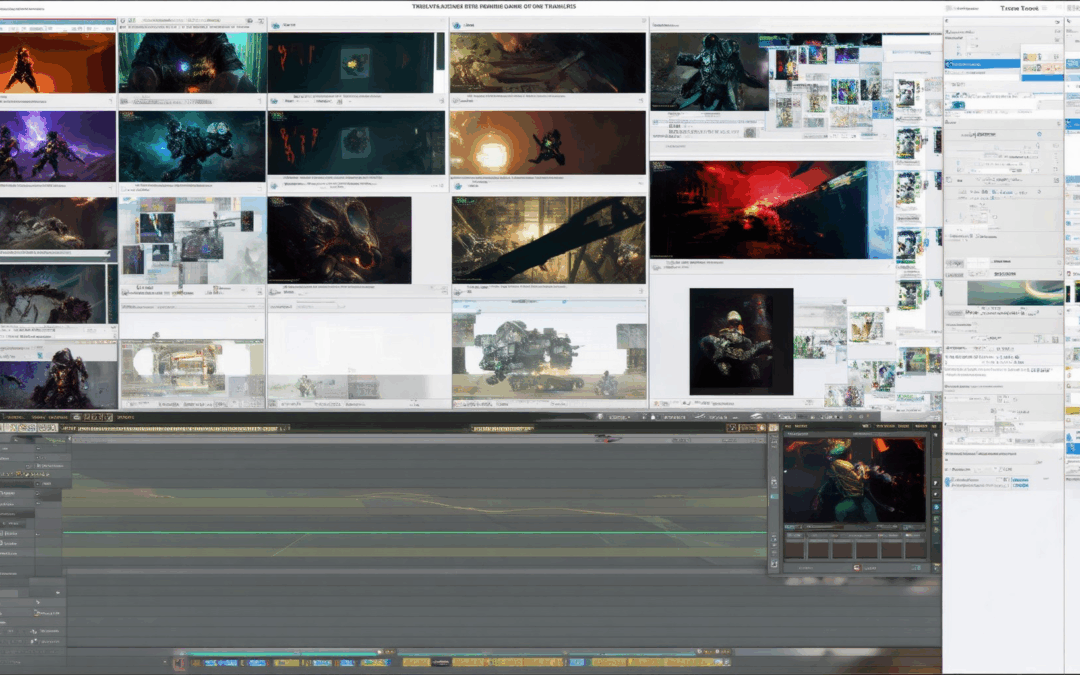Click the green line track in the timeline

[x=413, y=532]
